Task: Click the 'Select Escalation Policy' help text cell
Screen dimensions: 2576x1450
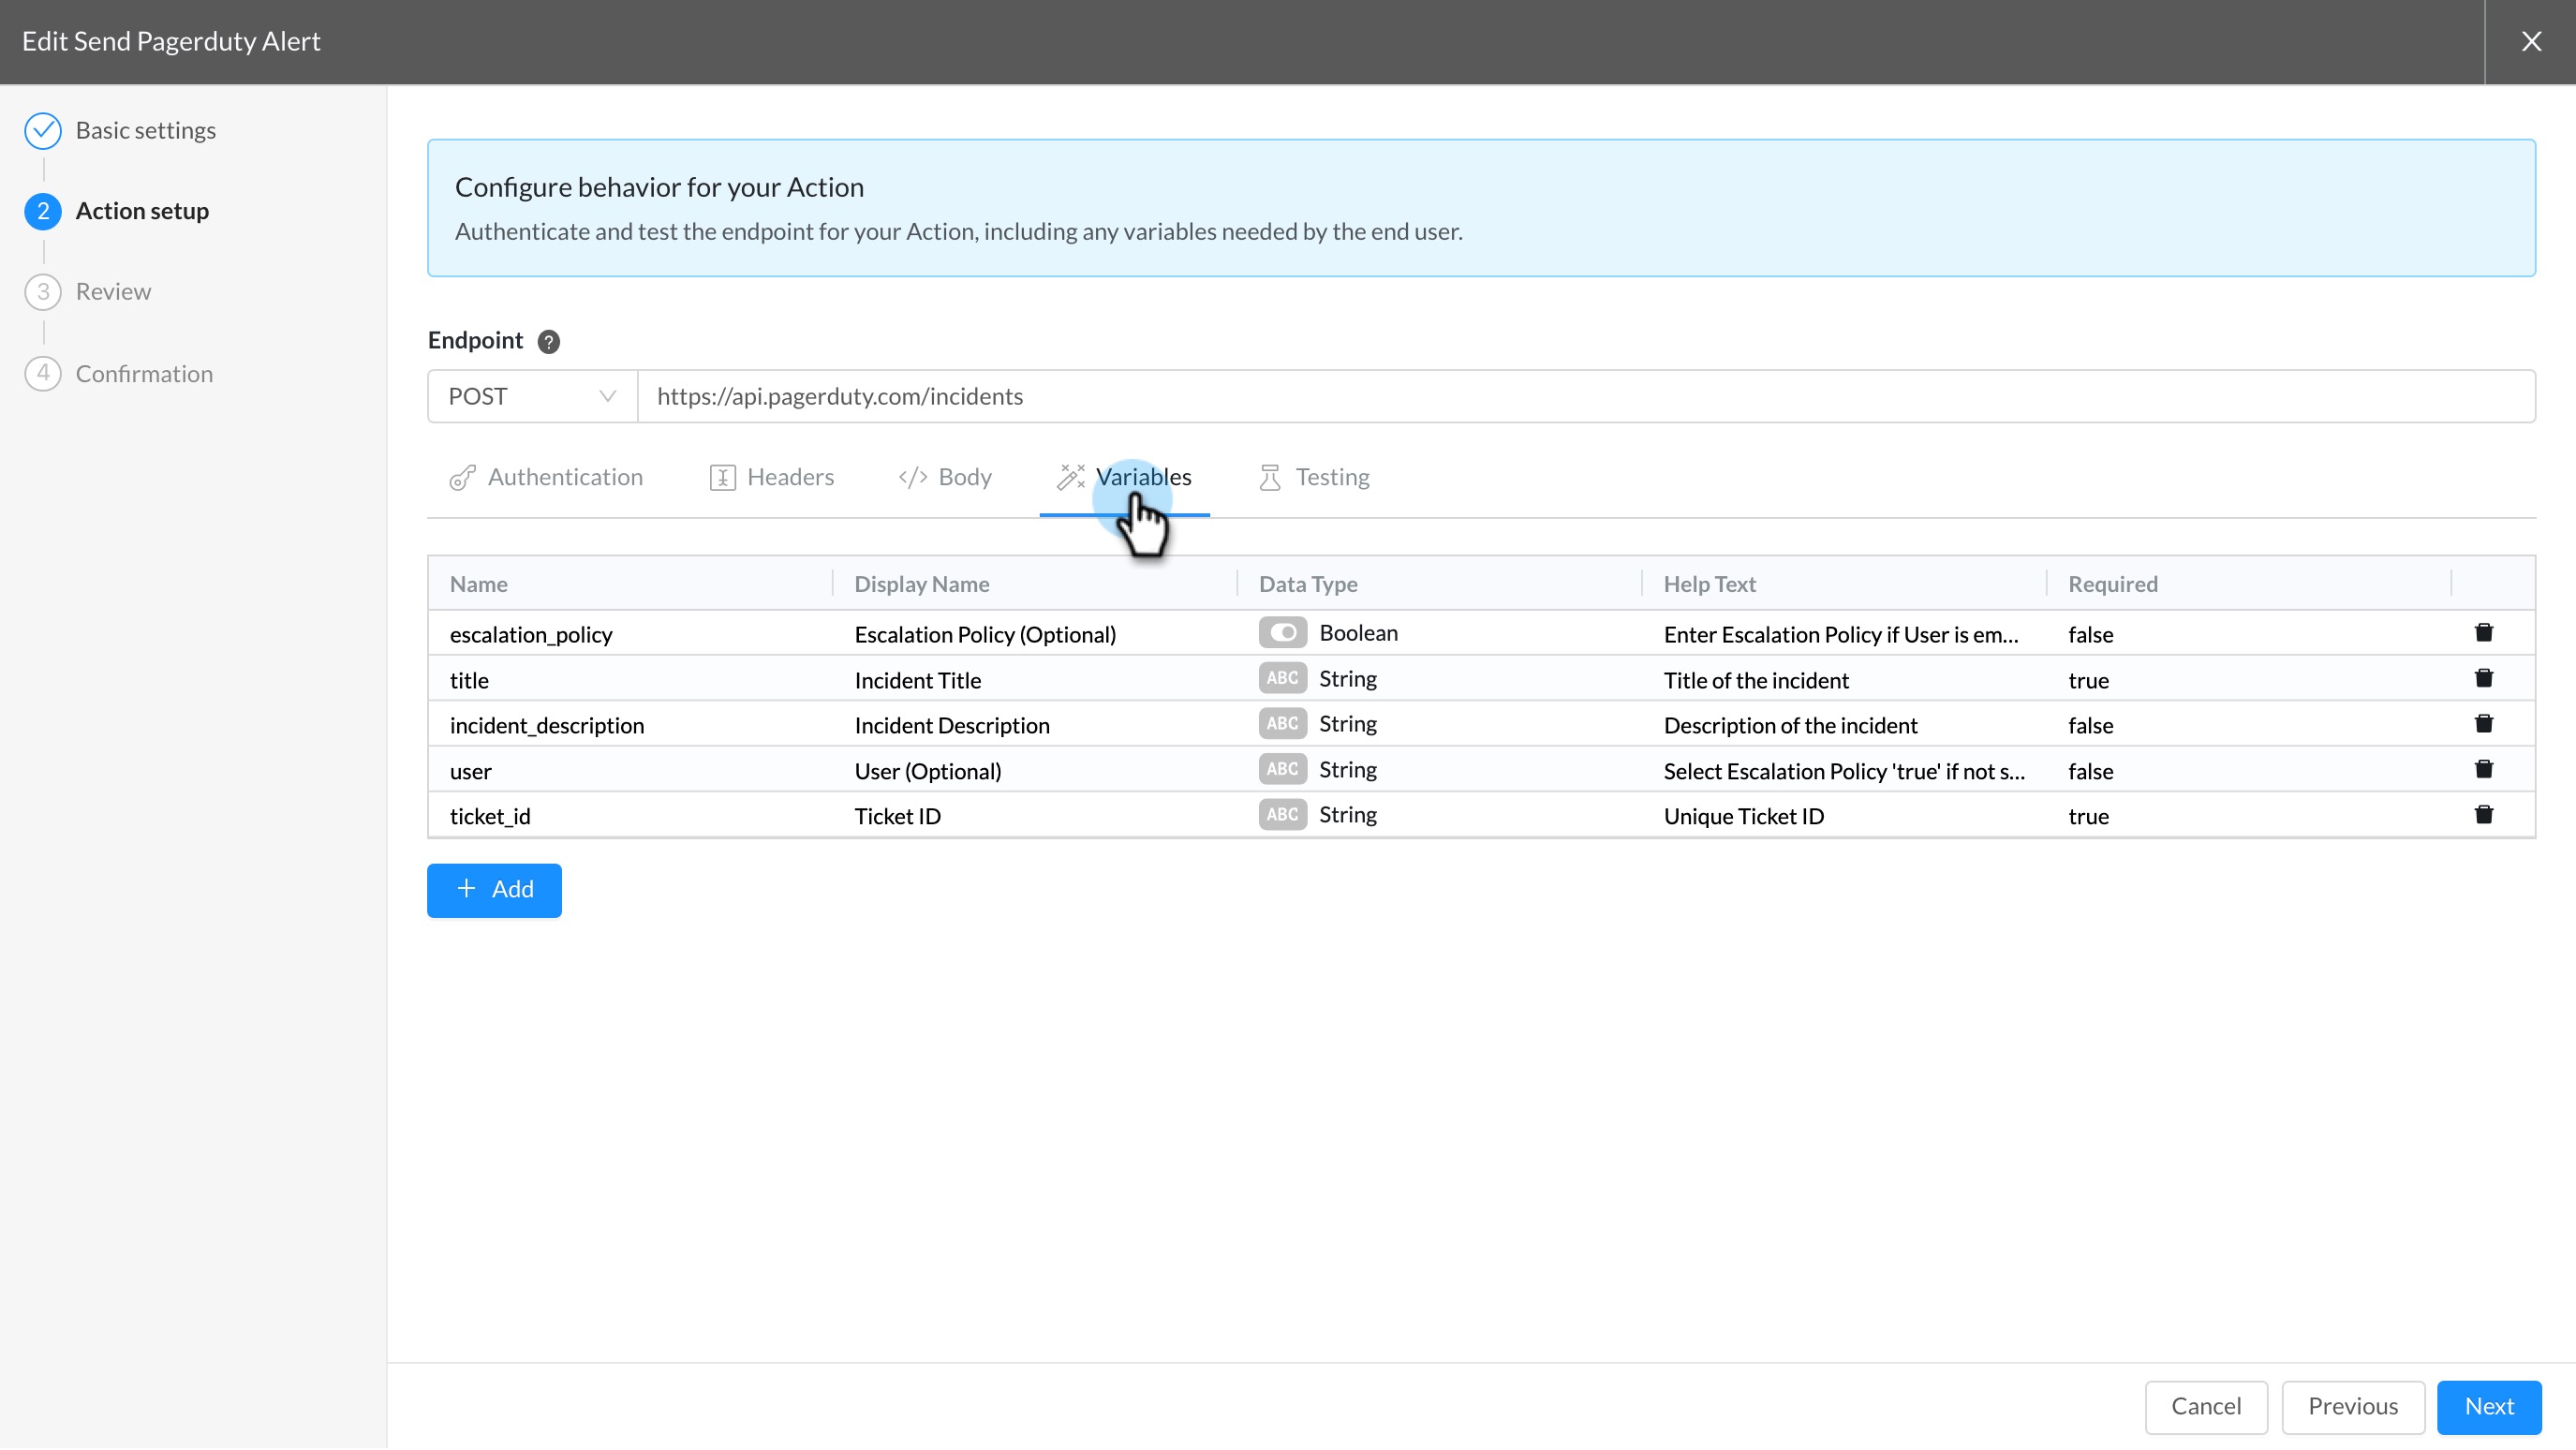Action: (x=1844, y=772)
